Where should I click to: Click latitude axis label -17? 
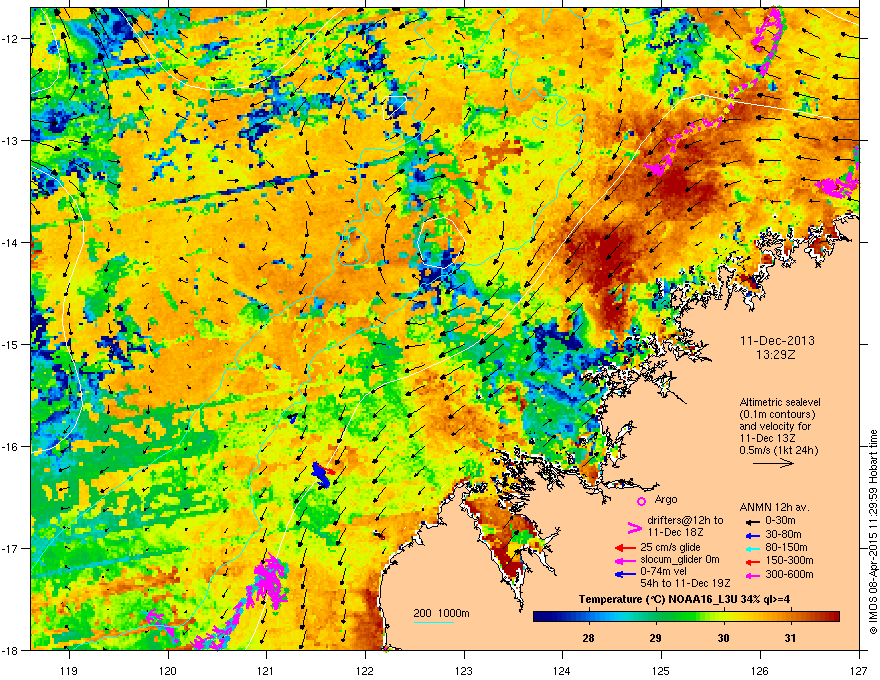click(x=10, y=548)
